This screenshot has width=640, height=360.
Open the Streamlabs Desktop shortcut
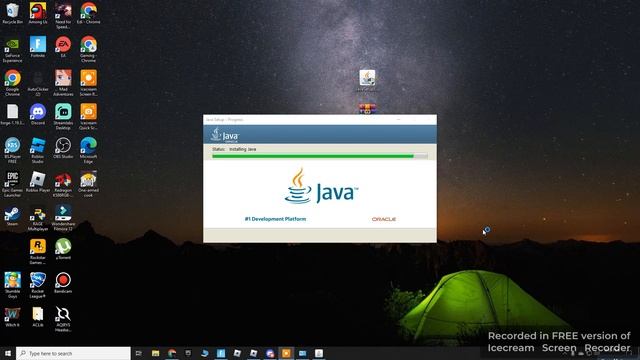(x=63, y=117)
